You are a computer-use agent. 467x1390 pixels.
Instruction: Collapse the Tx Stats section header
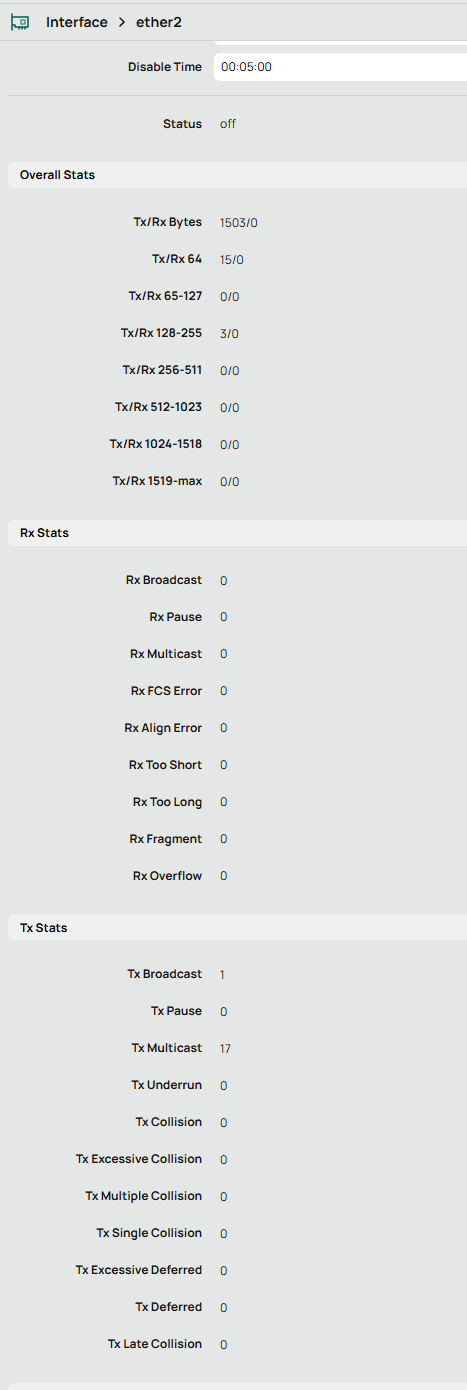tap(237, 928)
